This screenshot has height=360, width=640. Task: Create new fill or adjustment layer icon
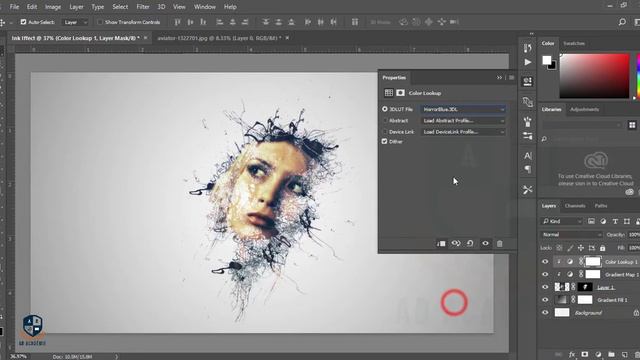click(598, 354)
